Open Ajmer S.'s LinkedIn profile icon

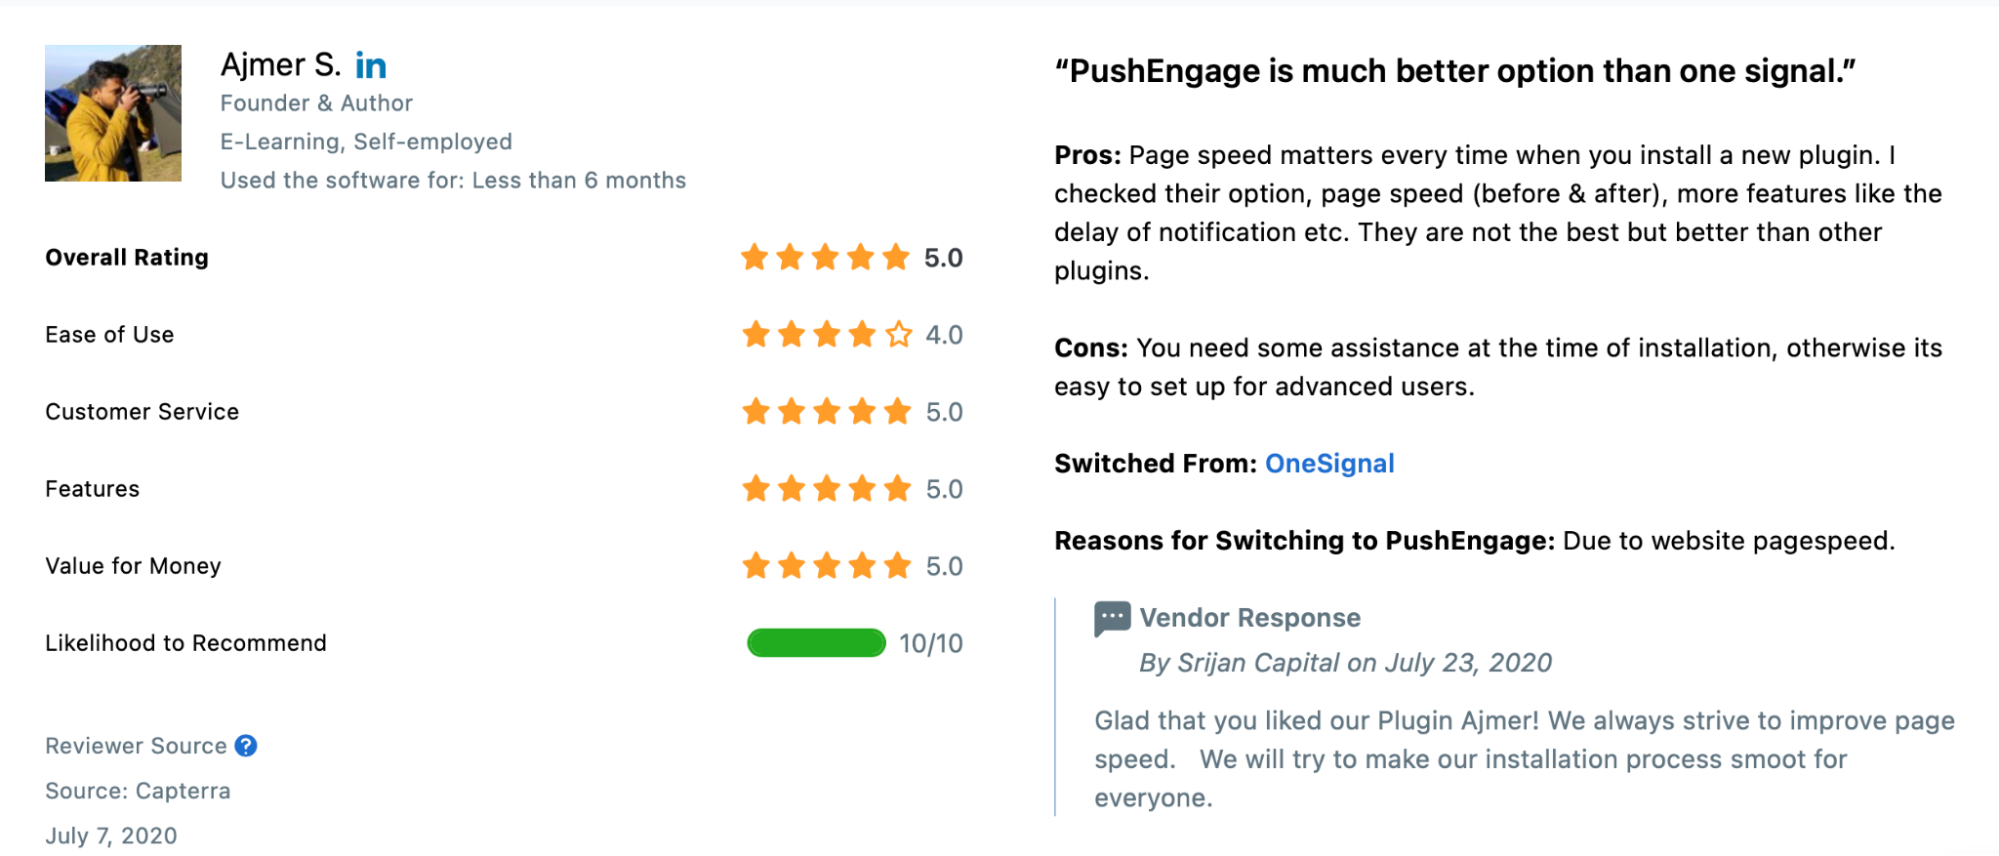point(371,66)
